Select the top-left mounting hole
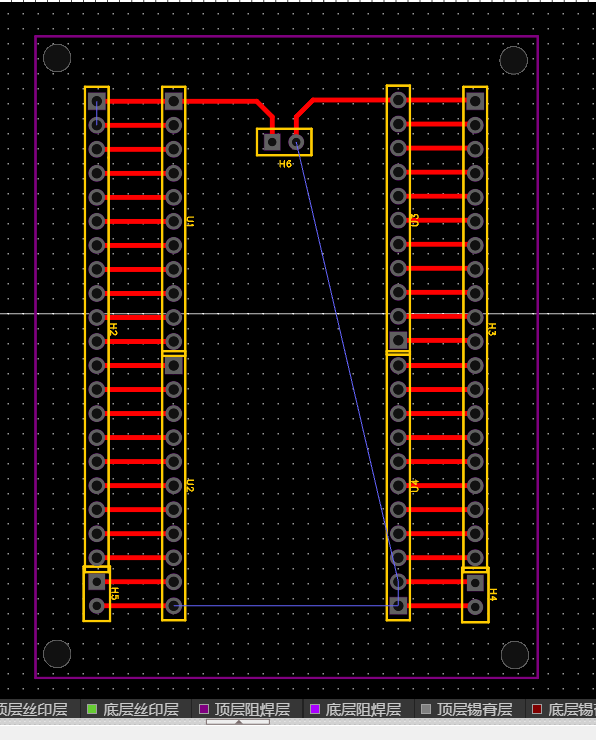 [57, 58]
